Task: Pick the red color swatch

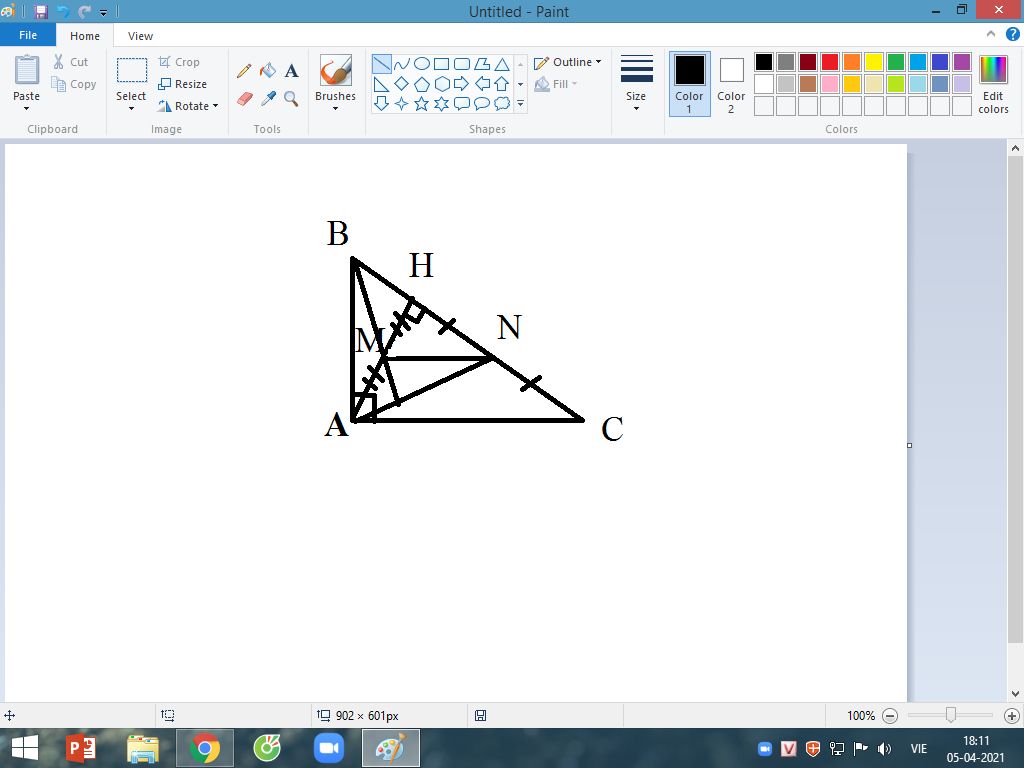Action: 830,61
